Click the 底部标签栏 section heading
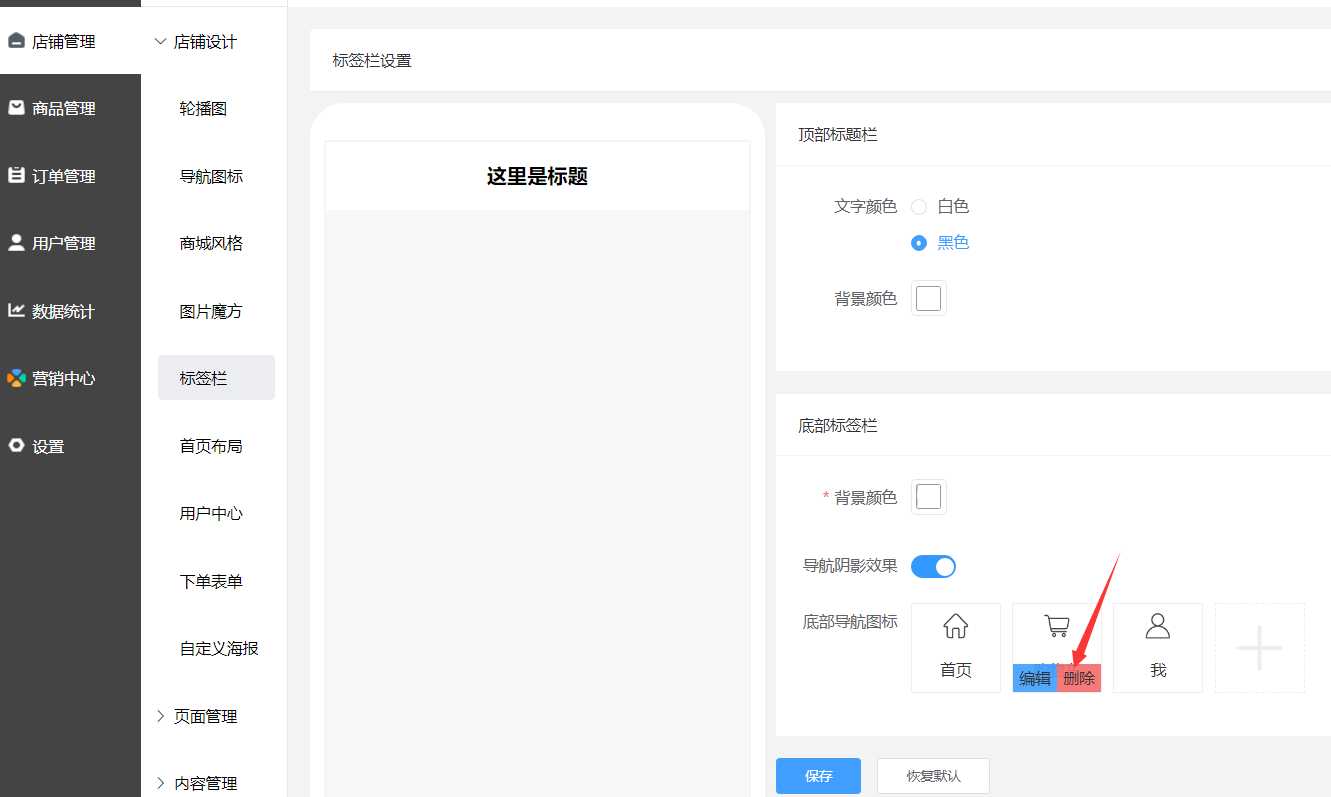 click(x=838, y=426)
